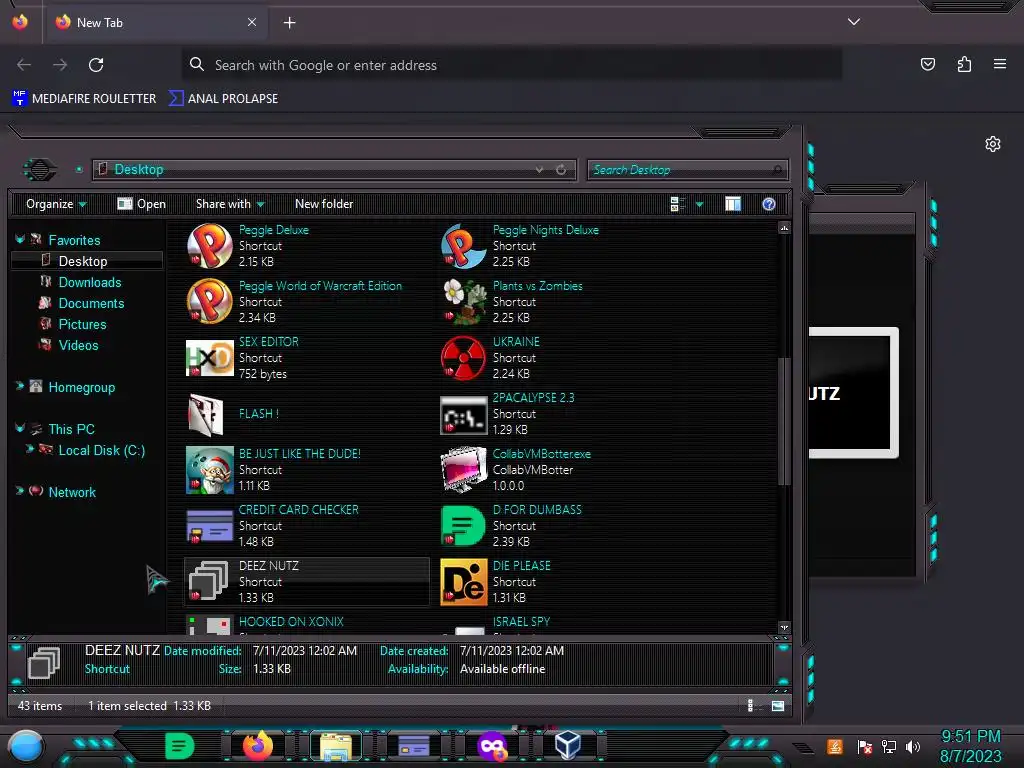Select the 2PACALYPSE 2.3 console icon

point(464,415)
